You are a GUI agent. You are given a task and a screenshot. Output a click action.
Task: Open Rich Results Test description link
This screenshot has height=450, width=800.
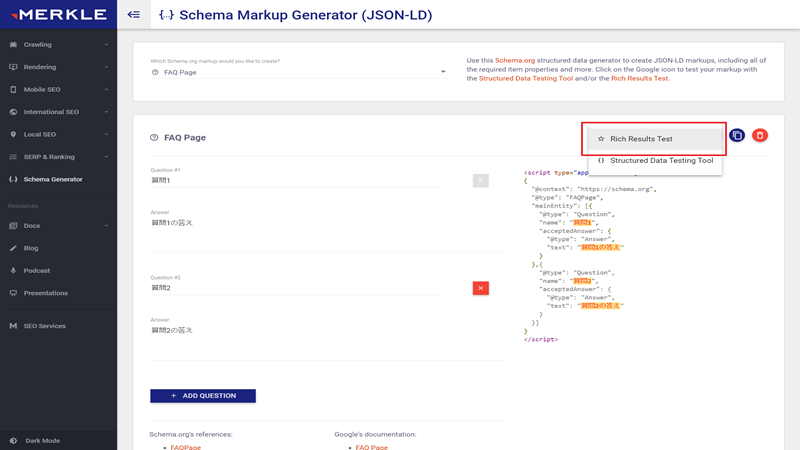(639, 79)
